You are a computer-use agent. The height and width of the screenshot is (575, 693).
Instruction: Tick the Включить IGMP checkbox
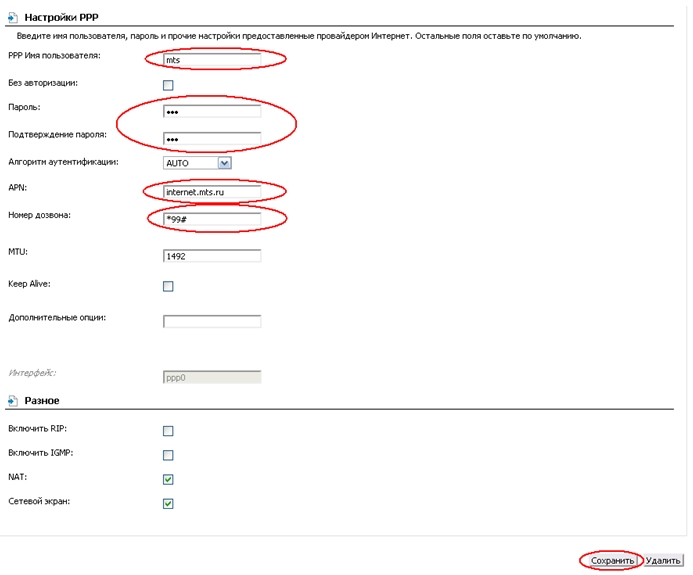pyautogui.click(x=168, y=455)
